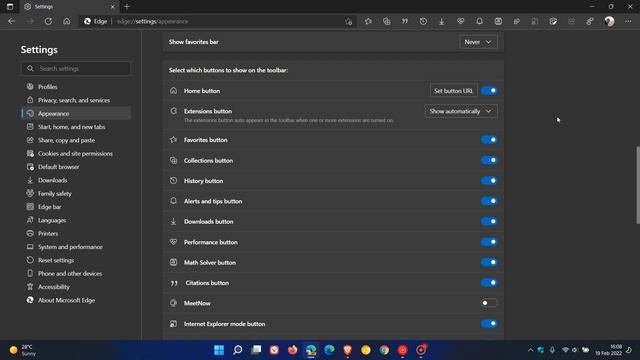Open Edge bar settings
640x360 pixels.
point(76,207)
